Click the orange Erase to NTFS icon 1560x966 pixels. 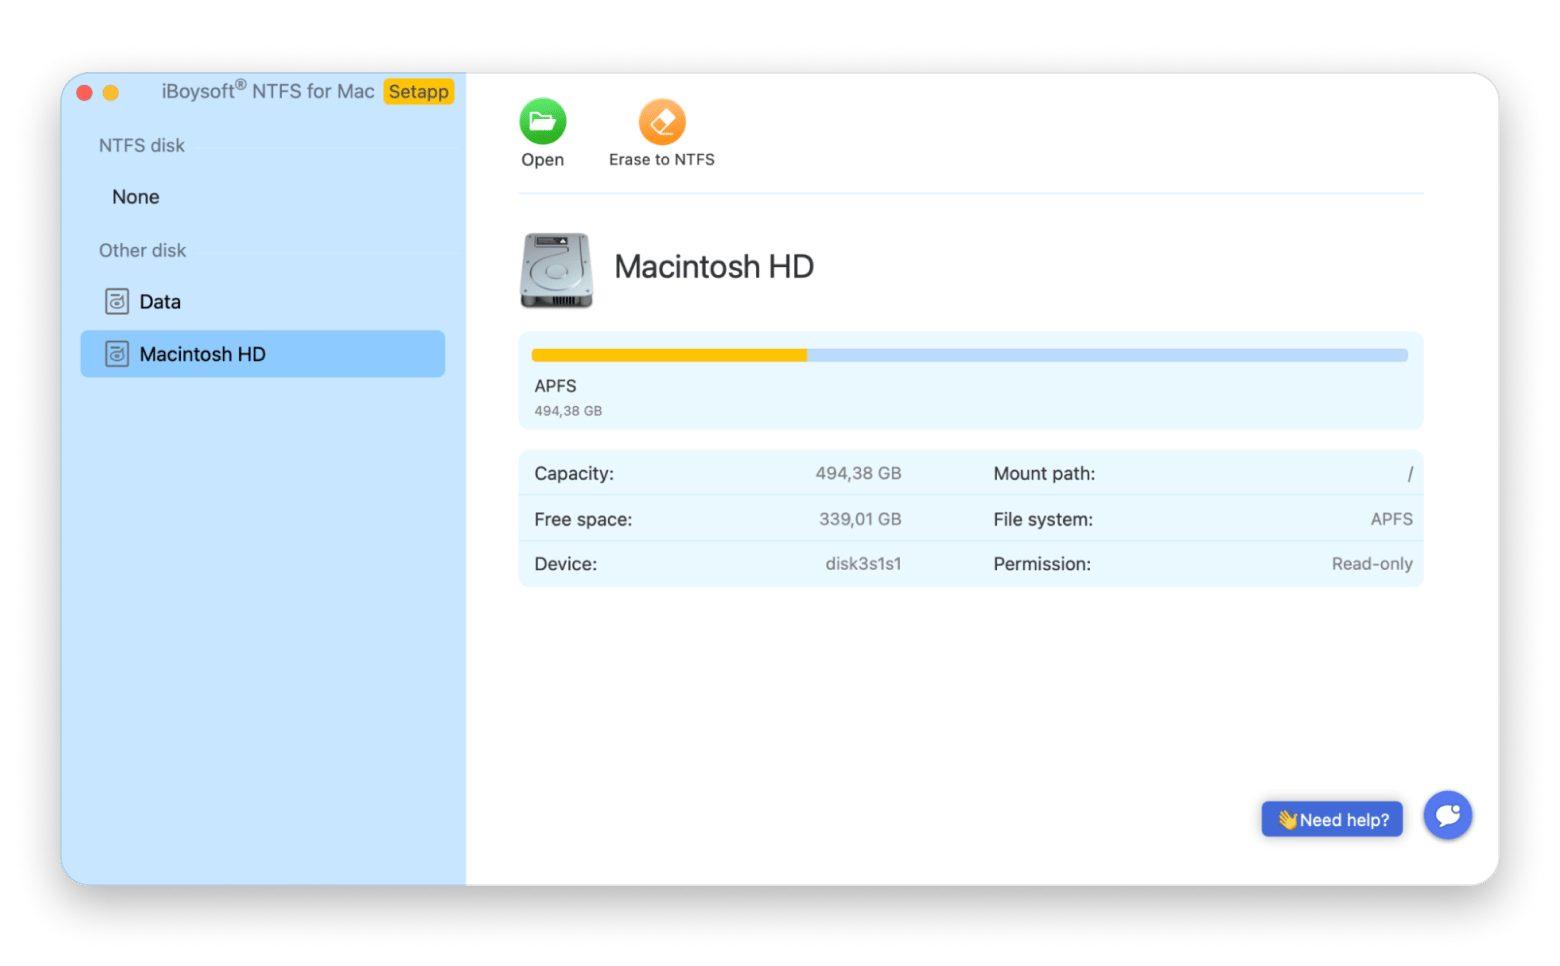click(x=661, y=122)
